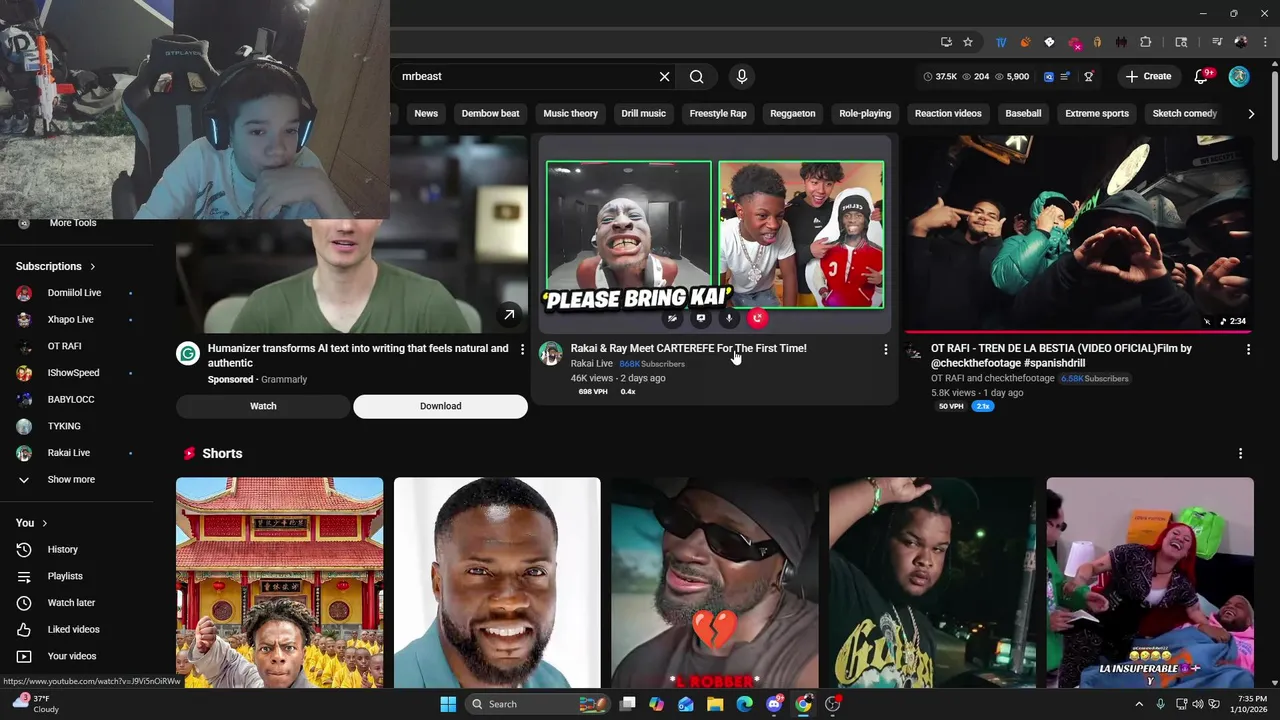Select the Reggaeton chip
The image size is (1280, 720).
[793, 113]
